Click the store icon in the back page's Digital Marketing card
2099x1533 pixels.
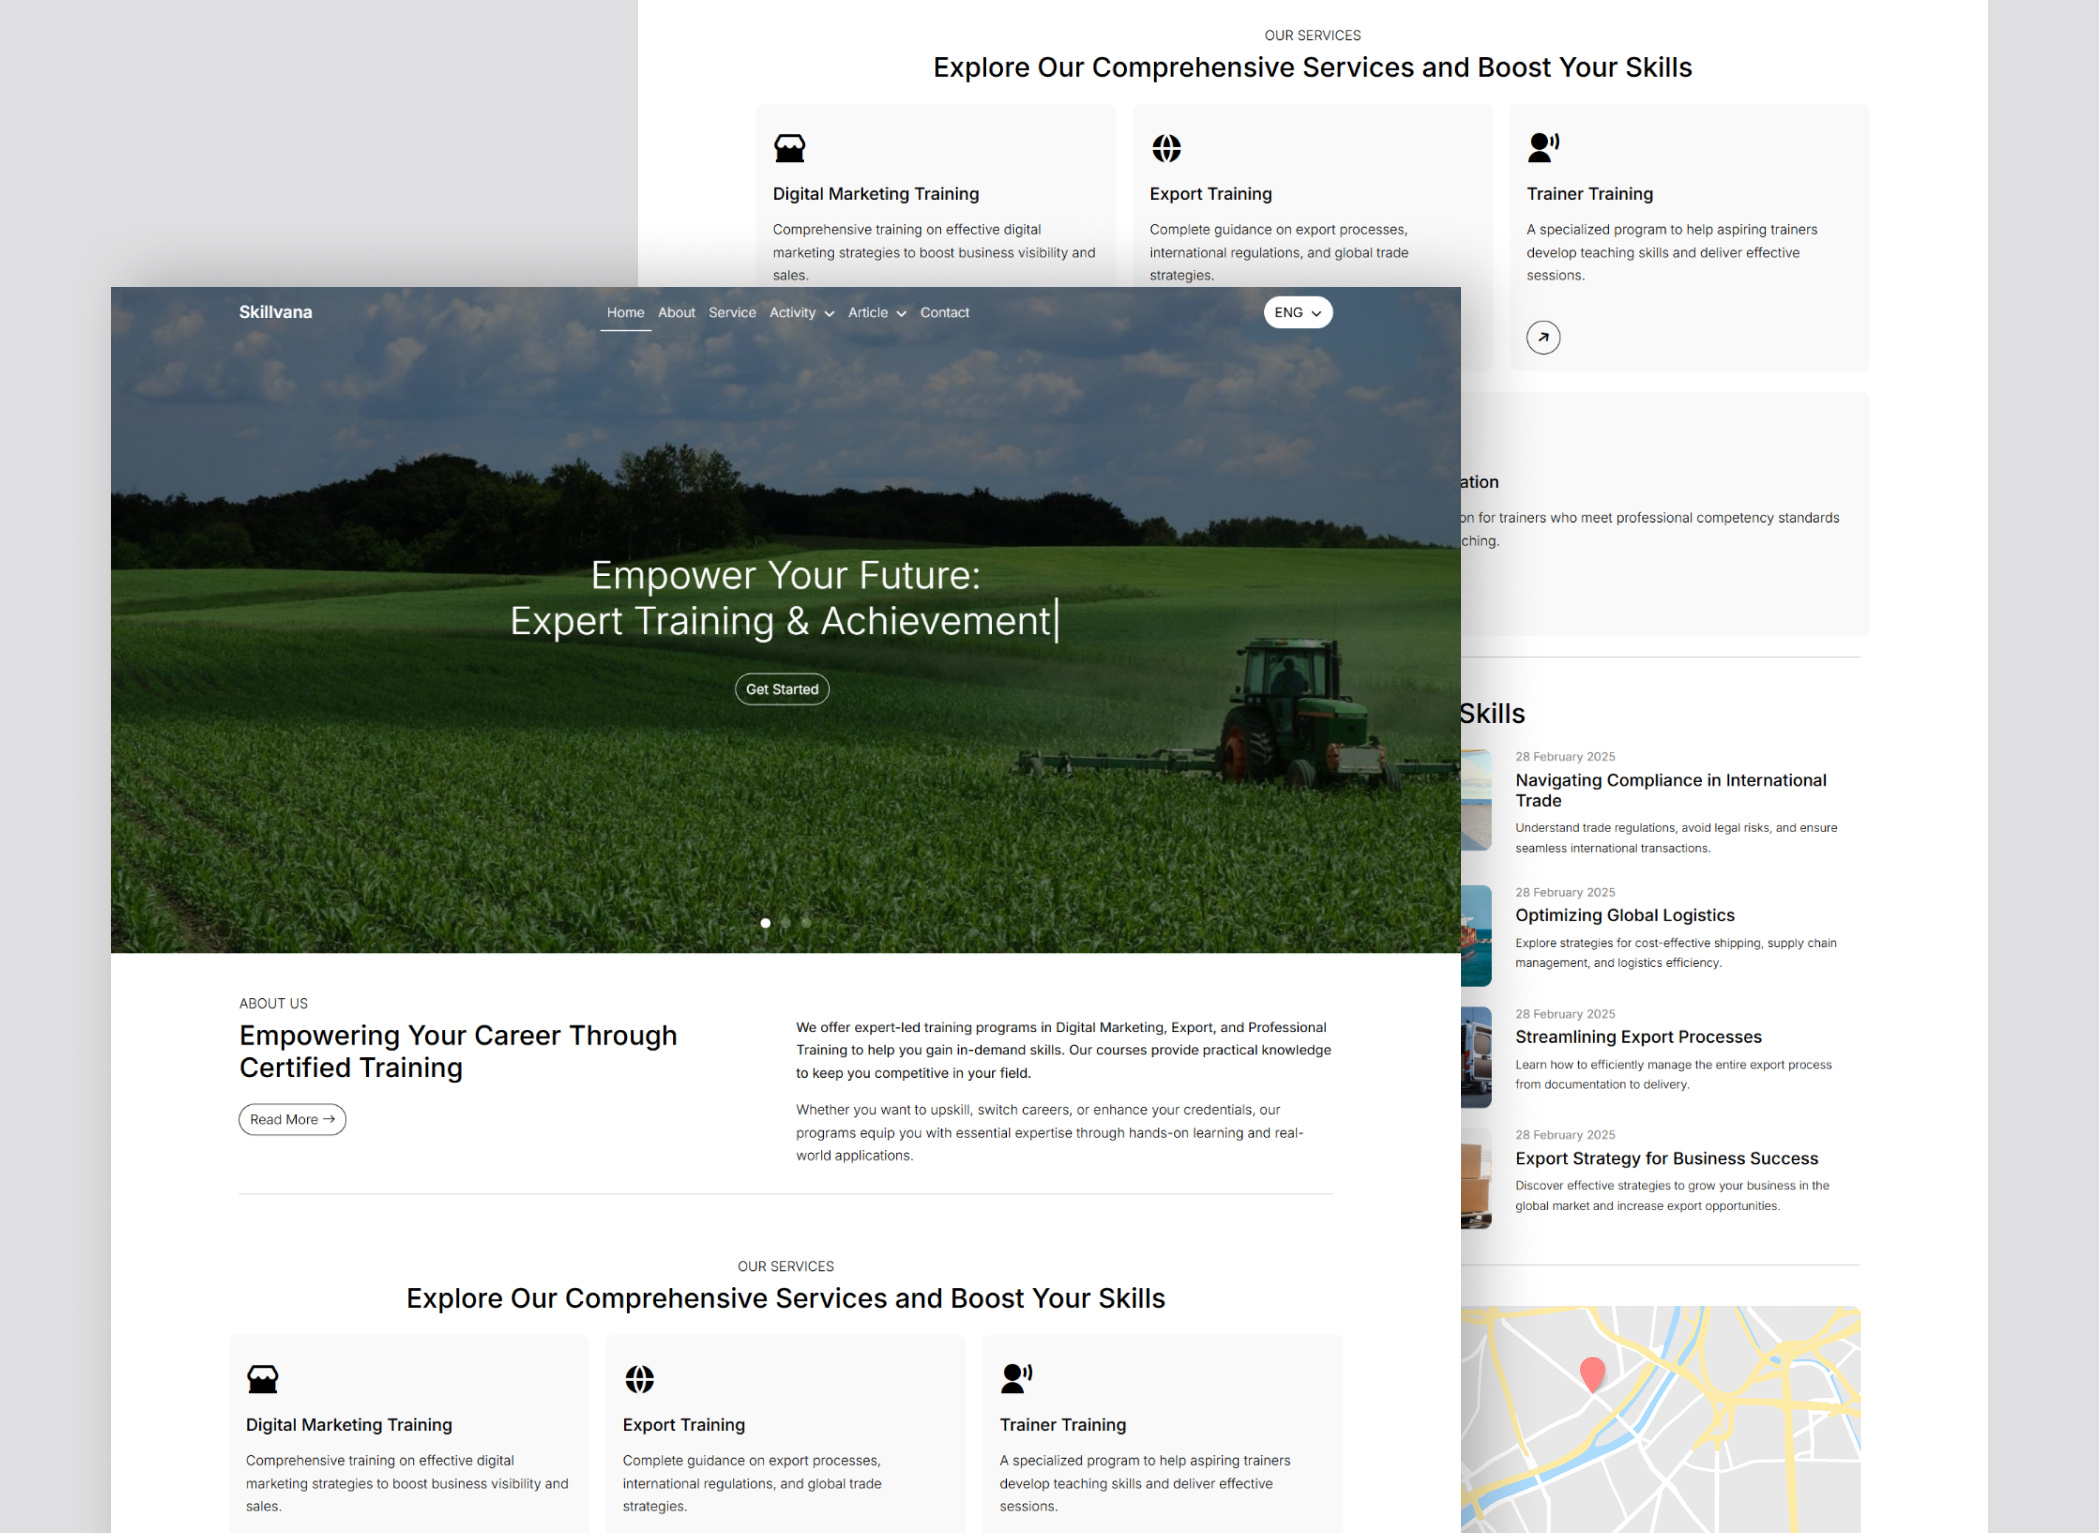pos(789,148)
